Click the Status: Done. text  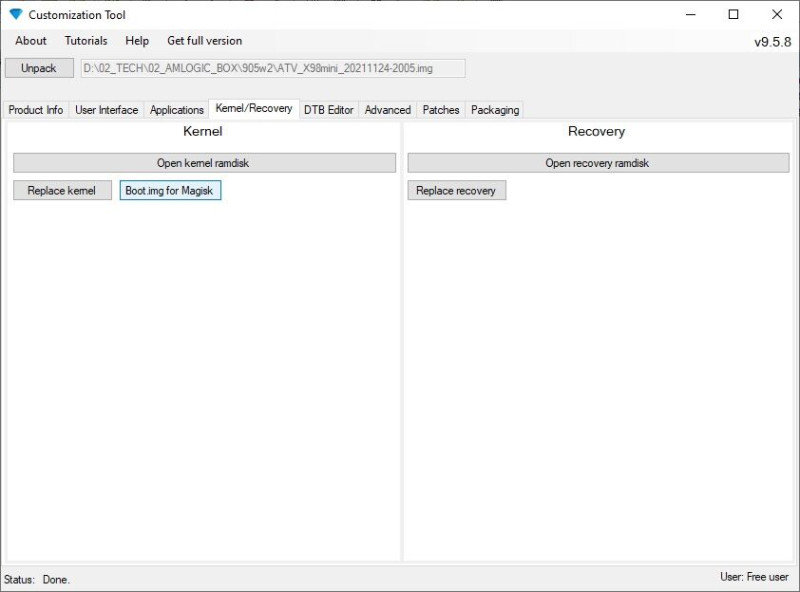click(37, 579)
